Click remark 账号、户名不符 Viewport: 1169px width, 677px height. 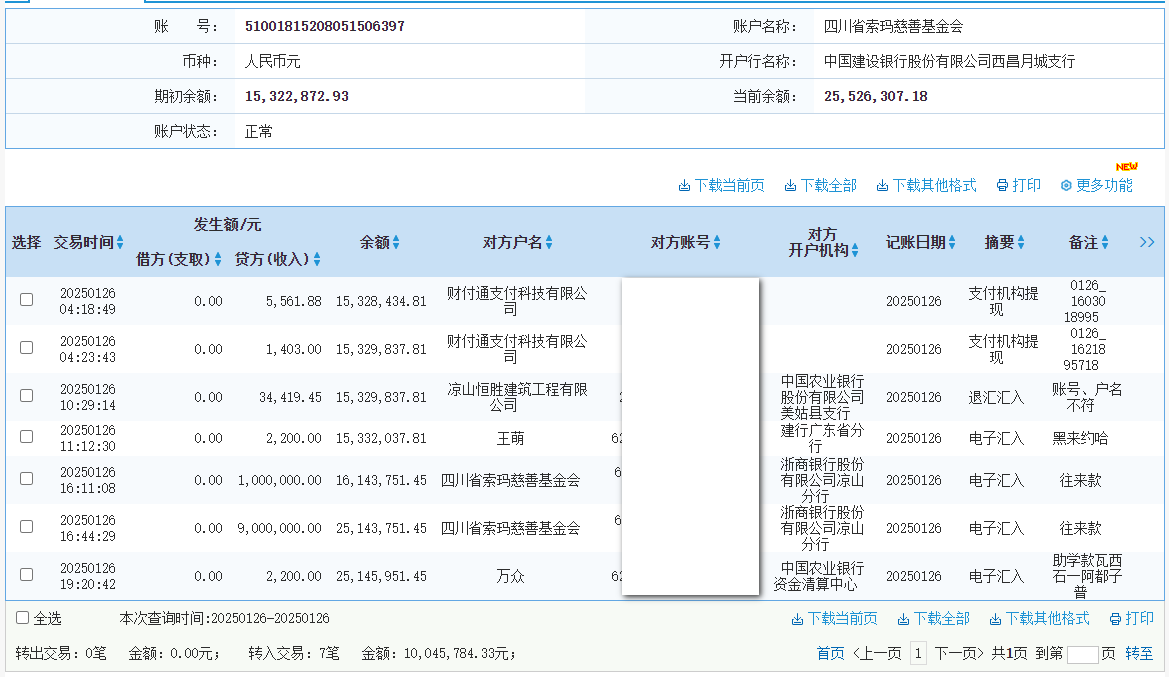point(1086,397)
